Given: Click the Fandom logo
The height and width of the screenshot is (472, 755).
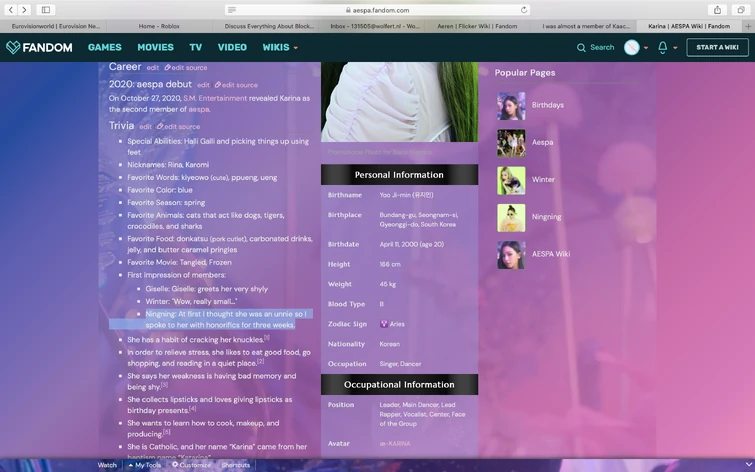Looking at the screenshot, I should pos(39,47).
